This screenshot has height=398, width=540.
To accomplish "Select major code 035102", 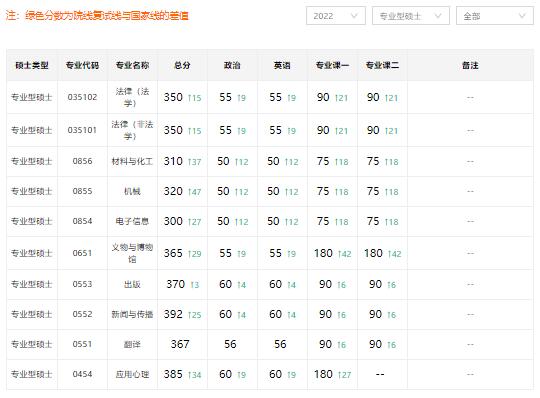I will pos(82,97).
